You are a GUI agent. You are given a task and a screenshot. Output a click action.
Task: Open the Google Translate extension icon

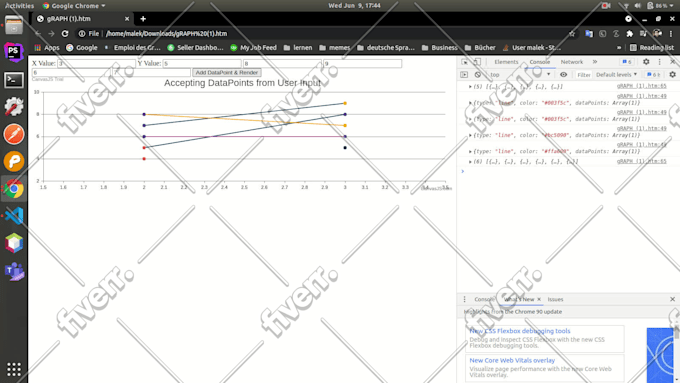(x=589, y=33)
